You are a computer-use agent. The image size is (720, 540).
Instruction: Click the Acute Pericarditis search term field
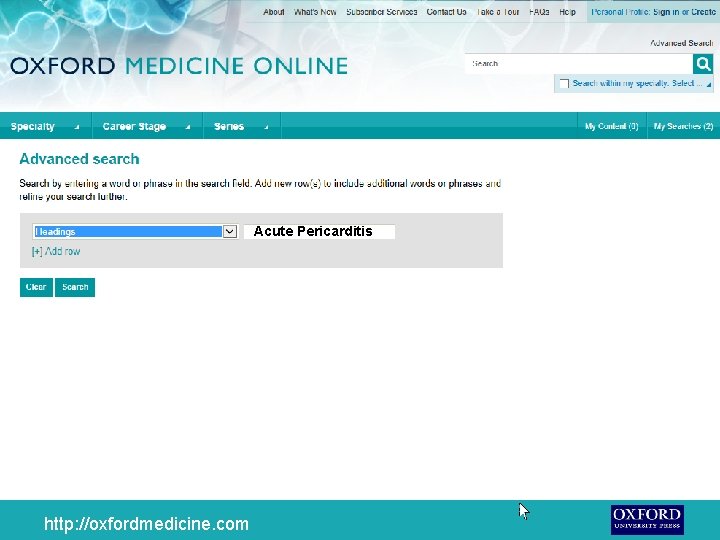(x=320, y=231)
